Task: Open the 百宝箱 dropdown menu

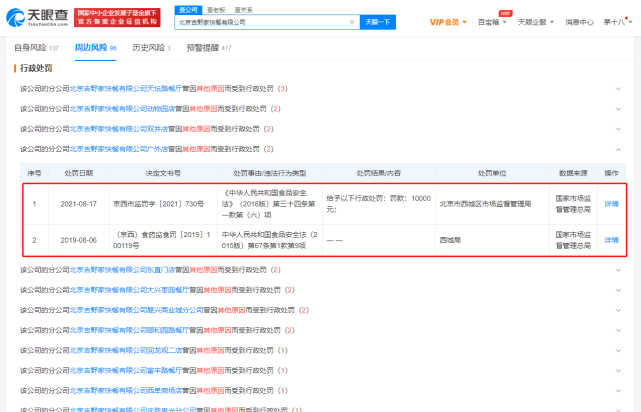Action: [492, 22]
